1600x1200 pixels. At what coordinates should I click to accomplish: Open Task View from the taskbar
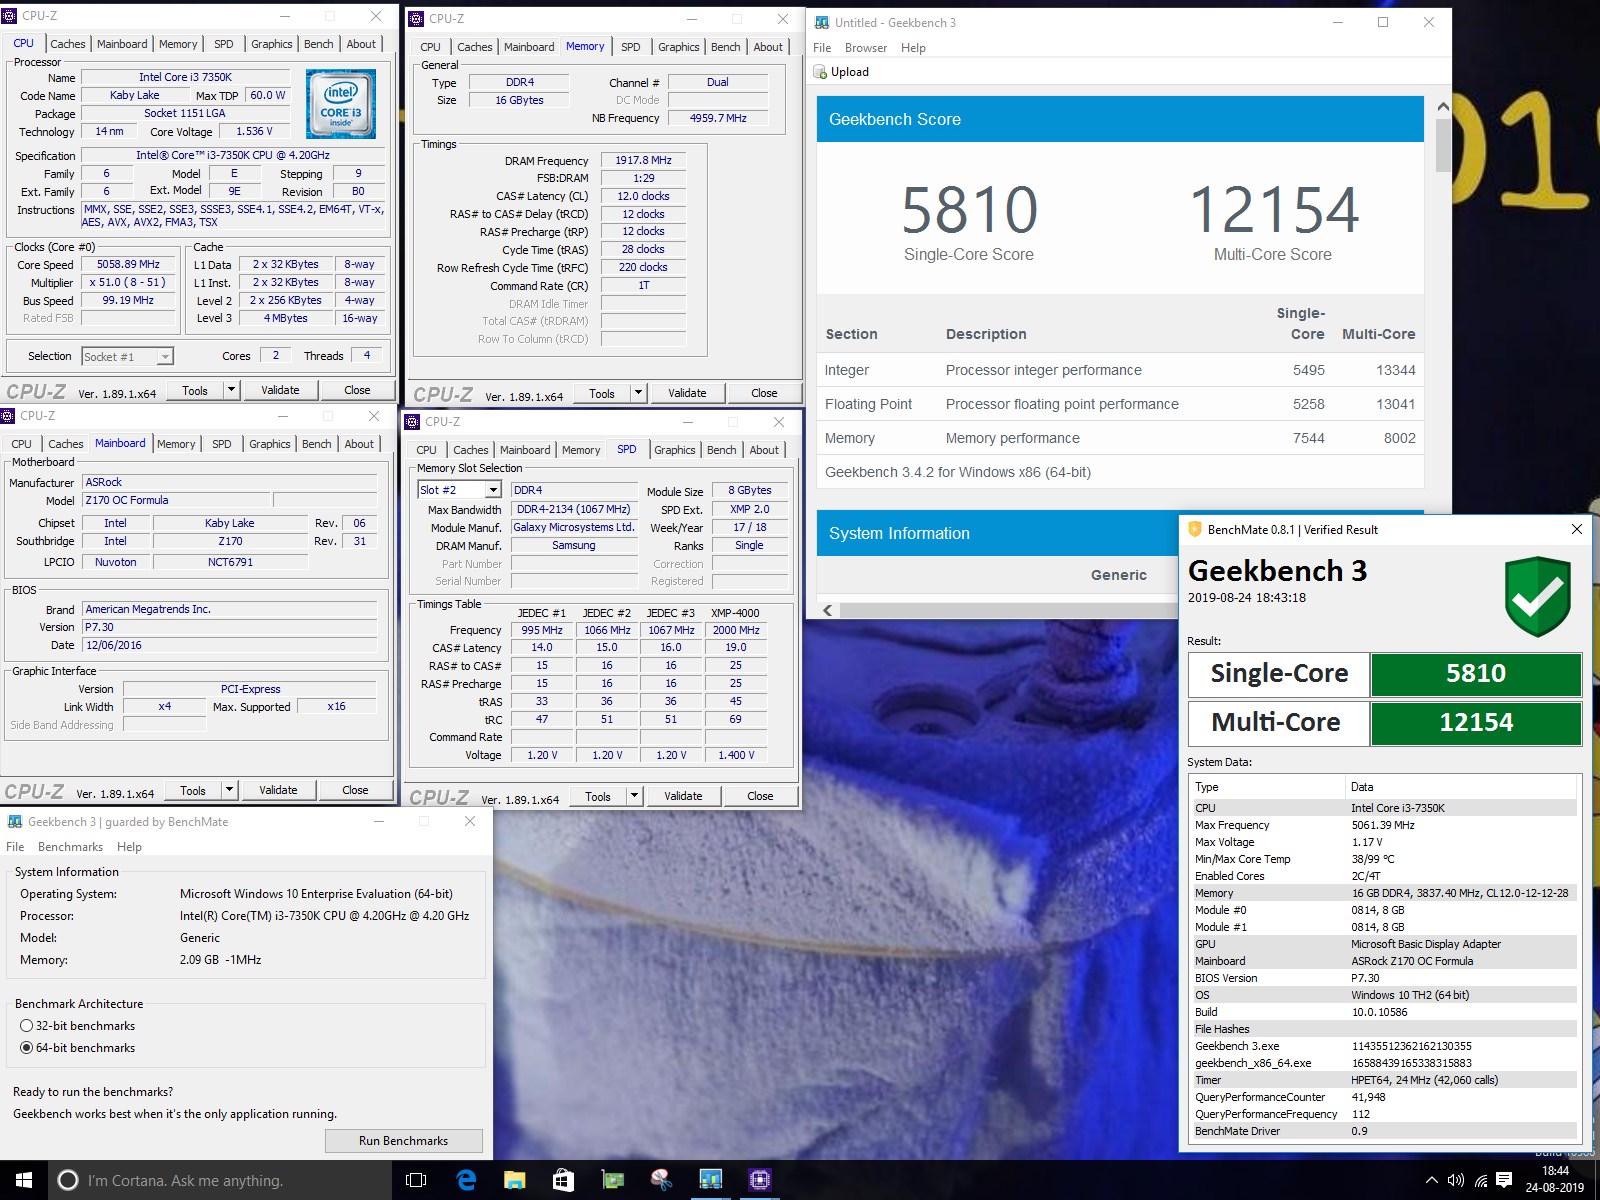[x=416, y=1180]
